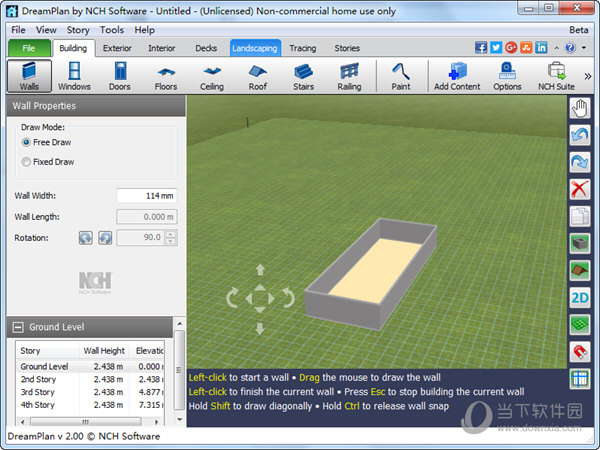Switch to the Interior tab
Image resolution: width=600 pixels, height=450 pixels.
point(161,48)
